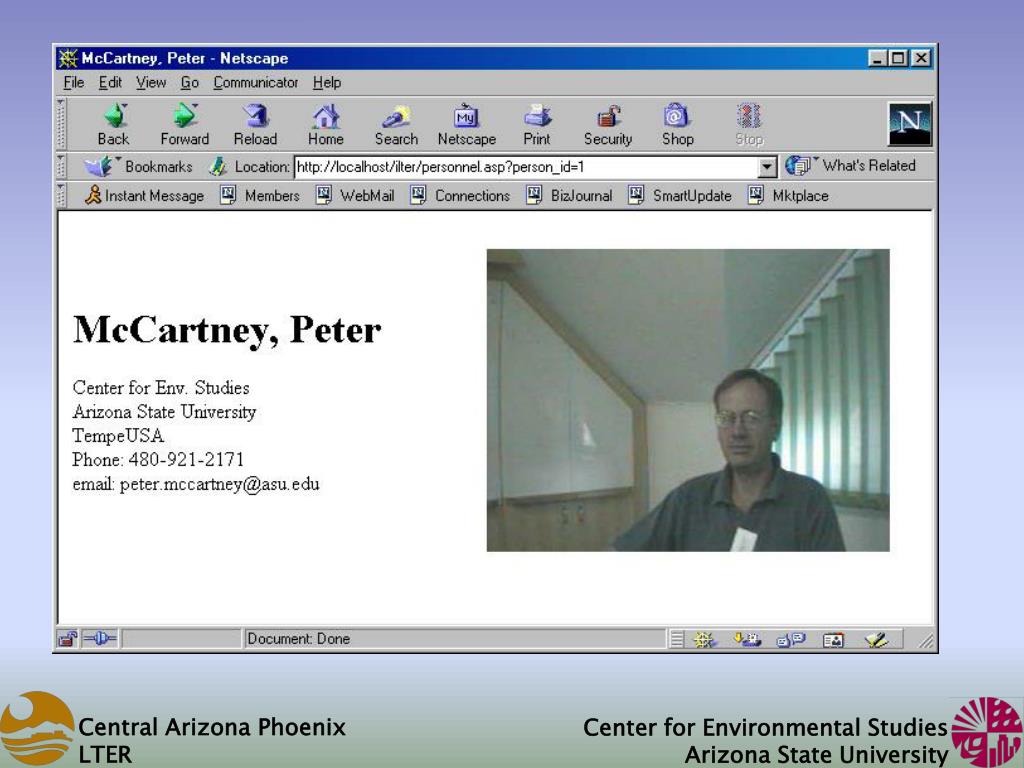The image size is (1024, 768).
Task: Open the Mktplace bookmark
Action: pyautogui.click(x=788, y=195)
